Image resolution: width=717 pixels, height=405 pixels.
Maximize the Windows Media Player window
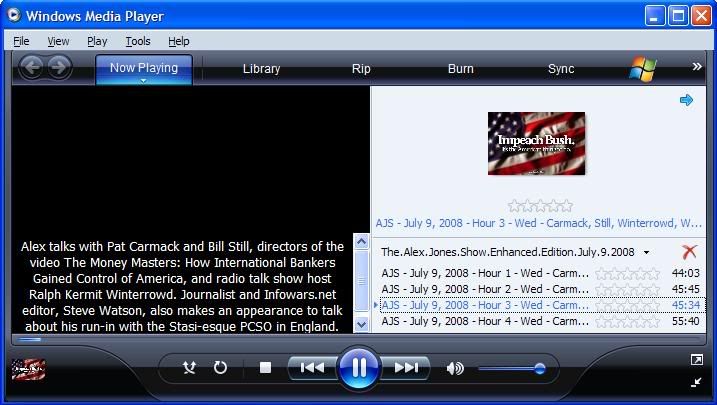point(678,16)
